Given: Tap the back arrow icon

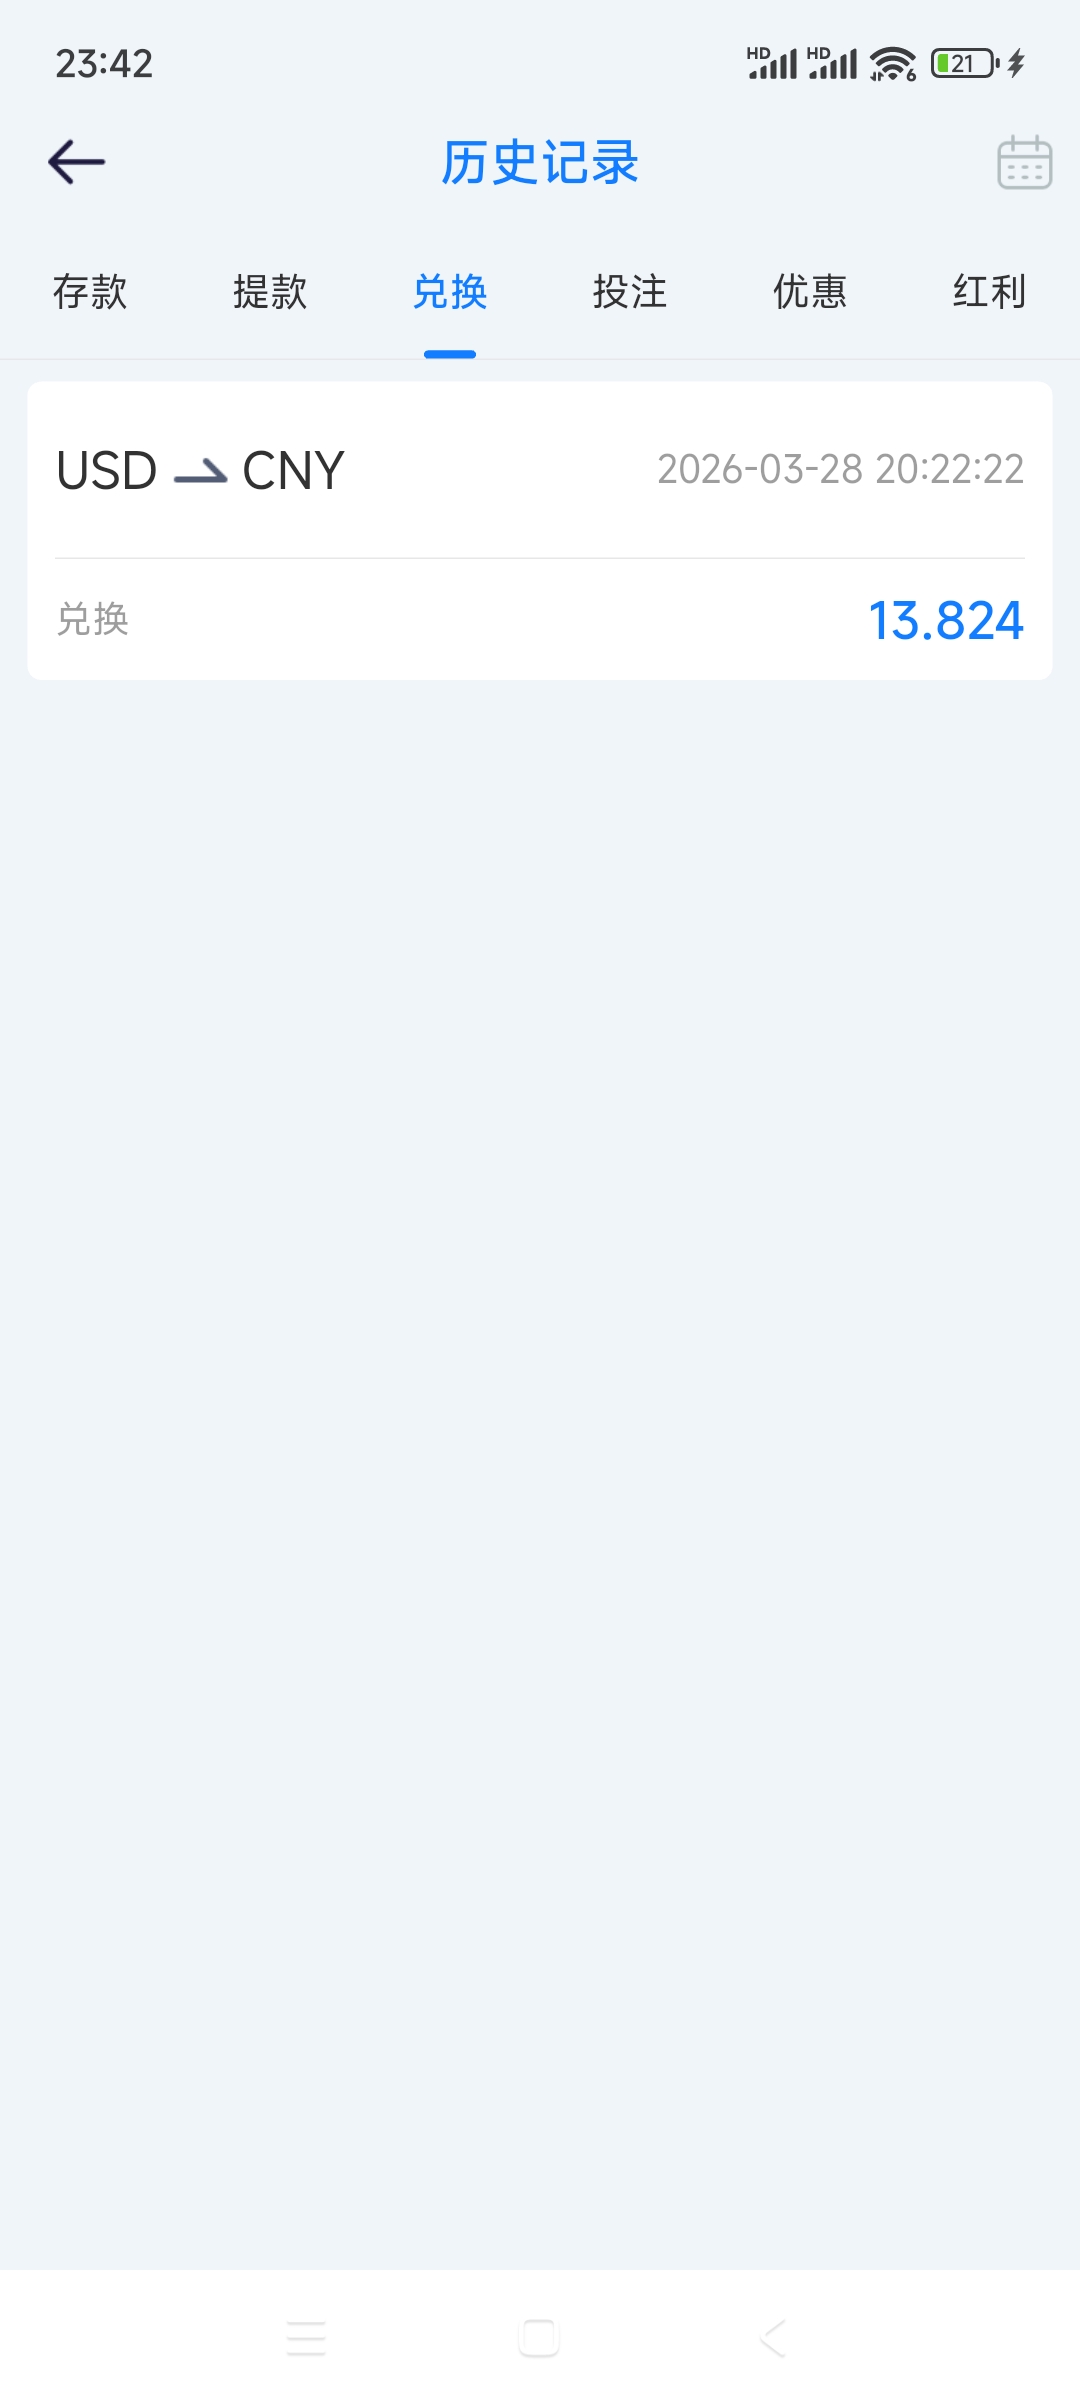Looking at the screenshot, I should [x=76, y=162].
